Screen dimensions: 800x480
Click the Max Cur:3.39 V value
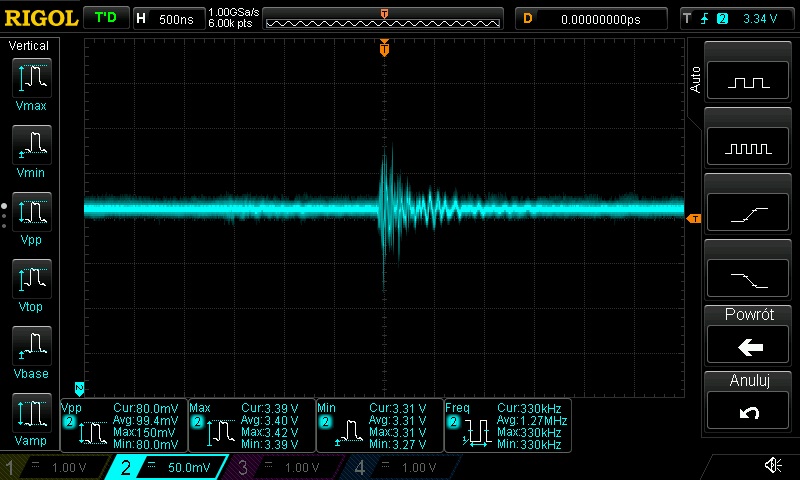coord(270,409)
